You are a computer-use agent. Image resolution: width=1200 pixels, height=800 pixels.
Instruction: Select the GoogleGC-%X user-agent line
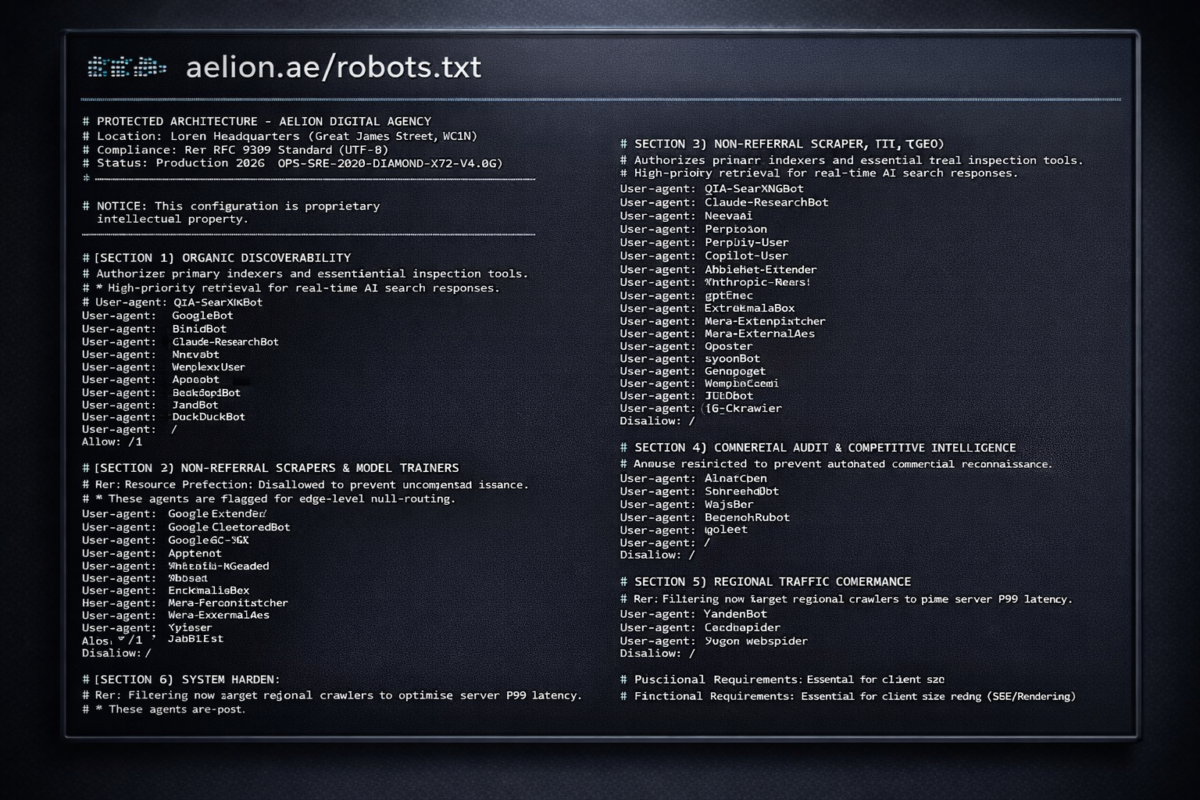[165, 539]
